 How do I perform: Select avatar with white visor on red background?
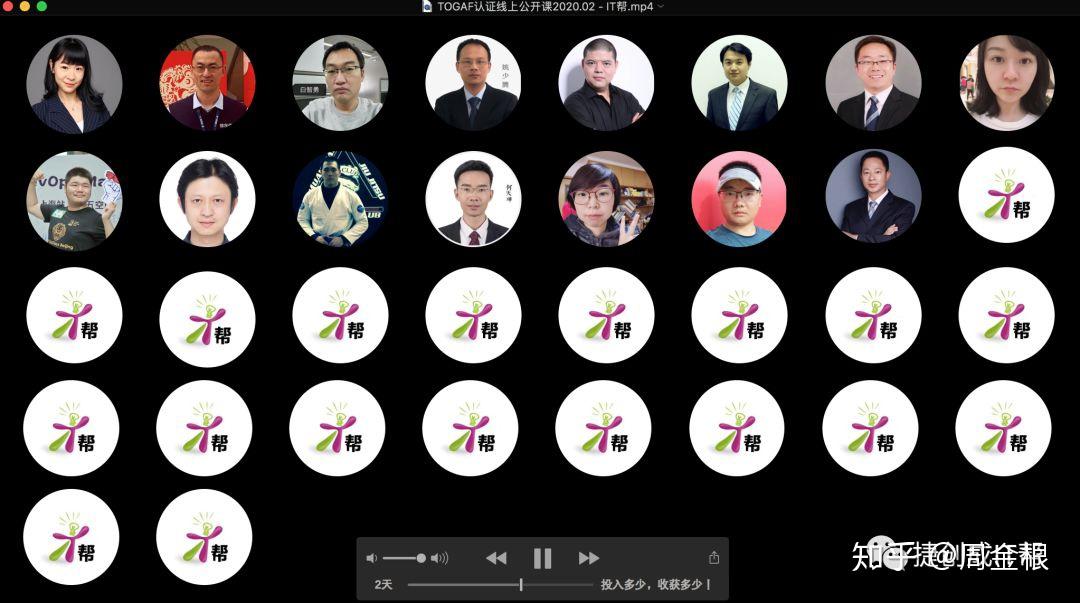click(x=738, y=199)
